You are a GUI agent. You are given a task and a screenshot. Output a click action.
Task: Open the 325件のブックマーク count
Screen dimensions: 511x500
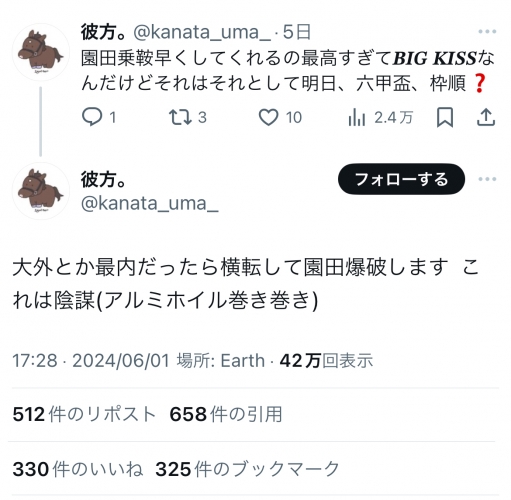click(247, 469)
